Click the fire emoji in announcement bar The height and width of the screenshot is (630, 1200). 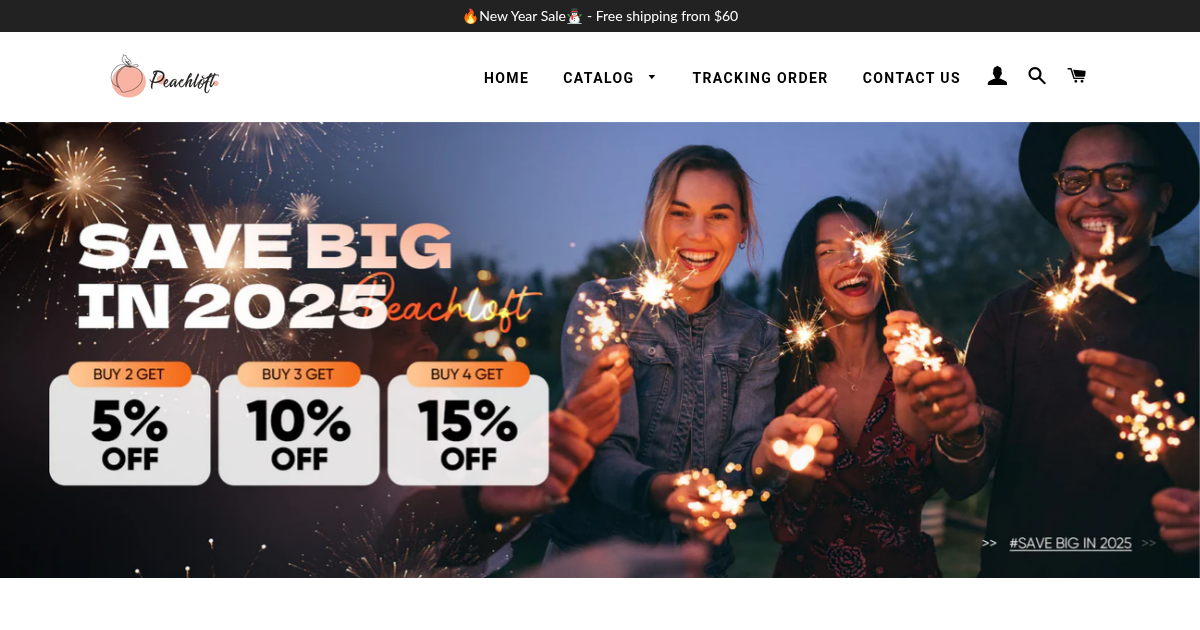click(470, 16)
